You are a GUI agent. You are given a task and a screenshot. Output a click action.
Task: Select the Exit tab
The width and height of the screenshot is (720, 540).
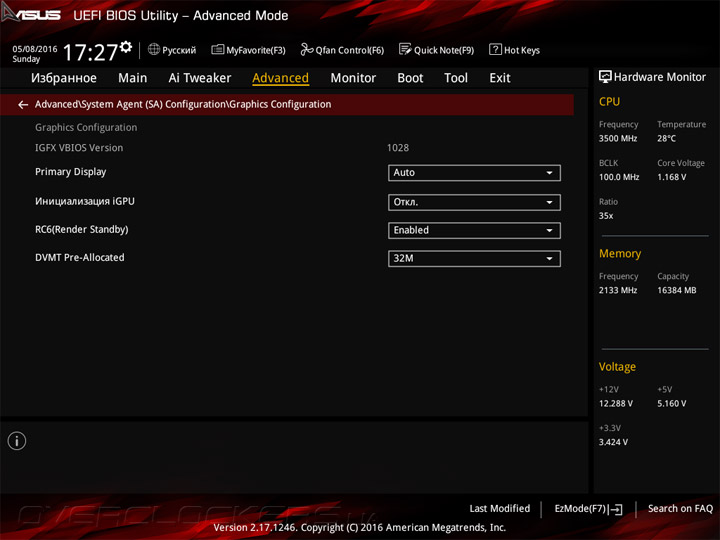pyautogui.click(x=500, y=78)
